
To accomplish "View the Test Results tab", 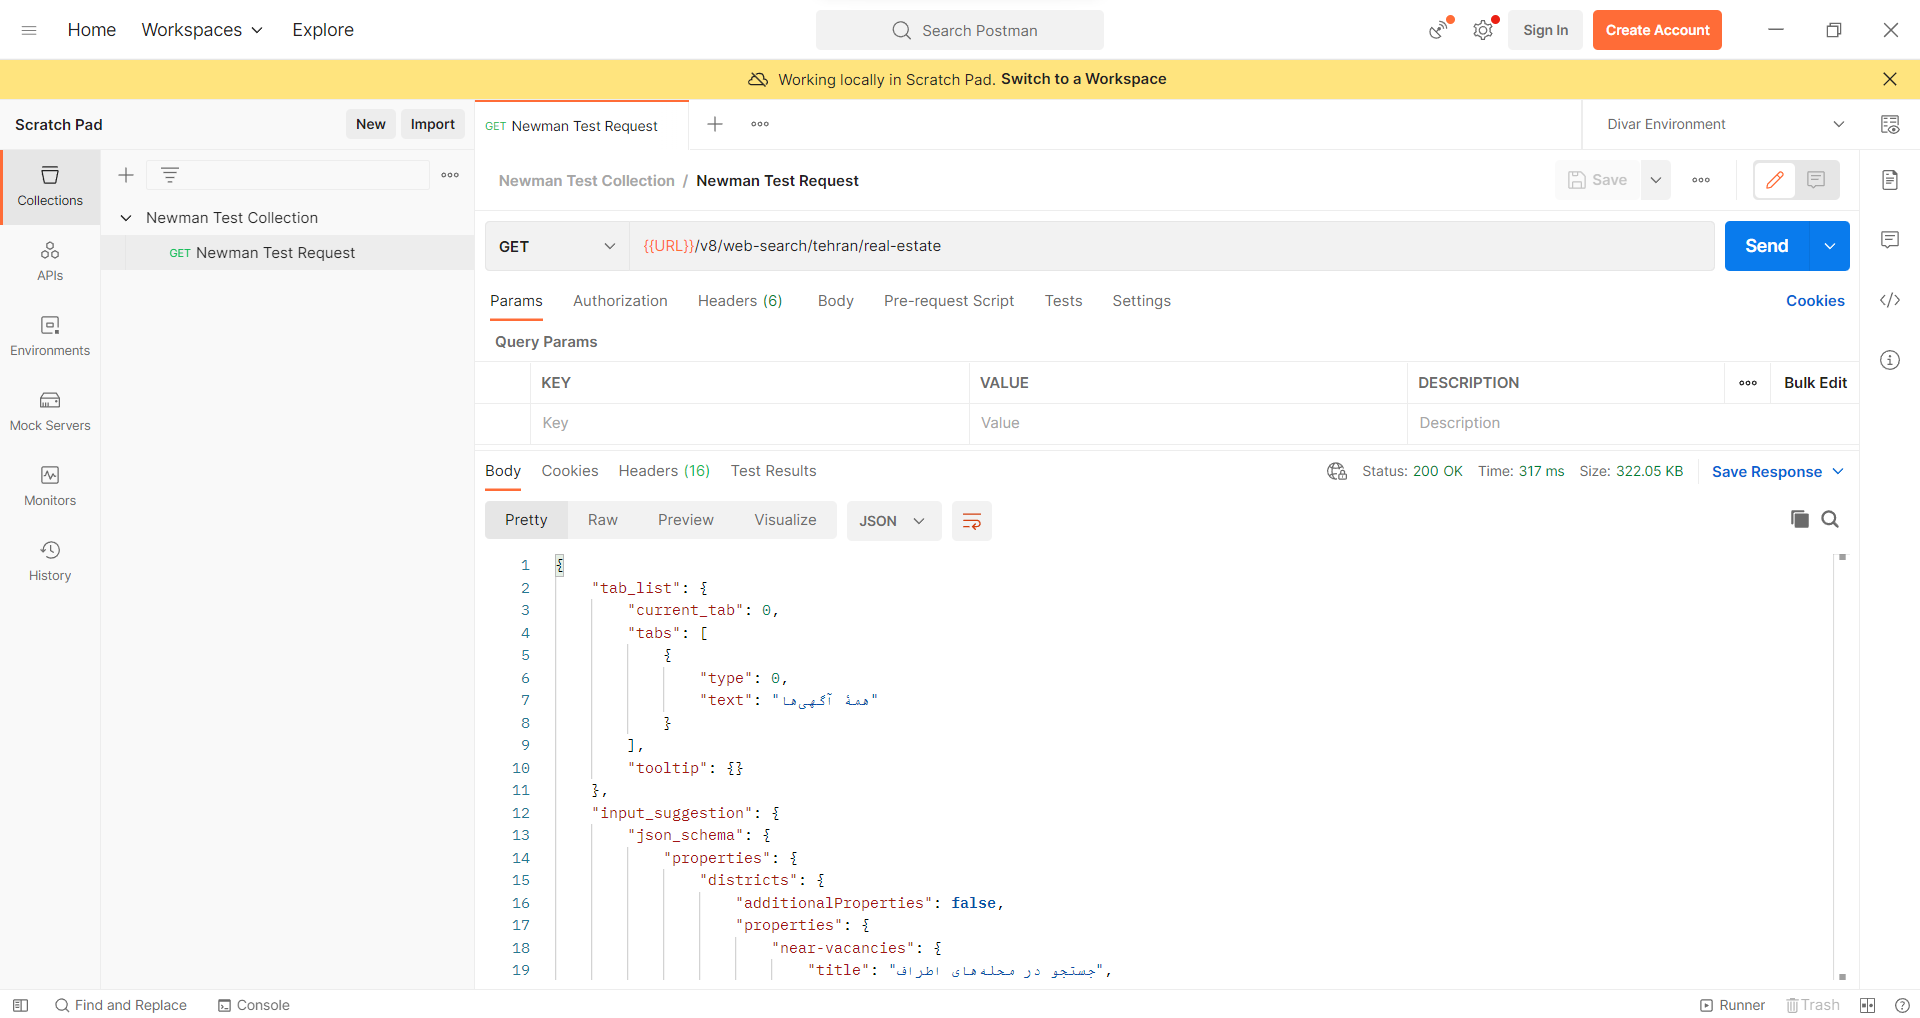I will 773,471.
